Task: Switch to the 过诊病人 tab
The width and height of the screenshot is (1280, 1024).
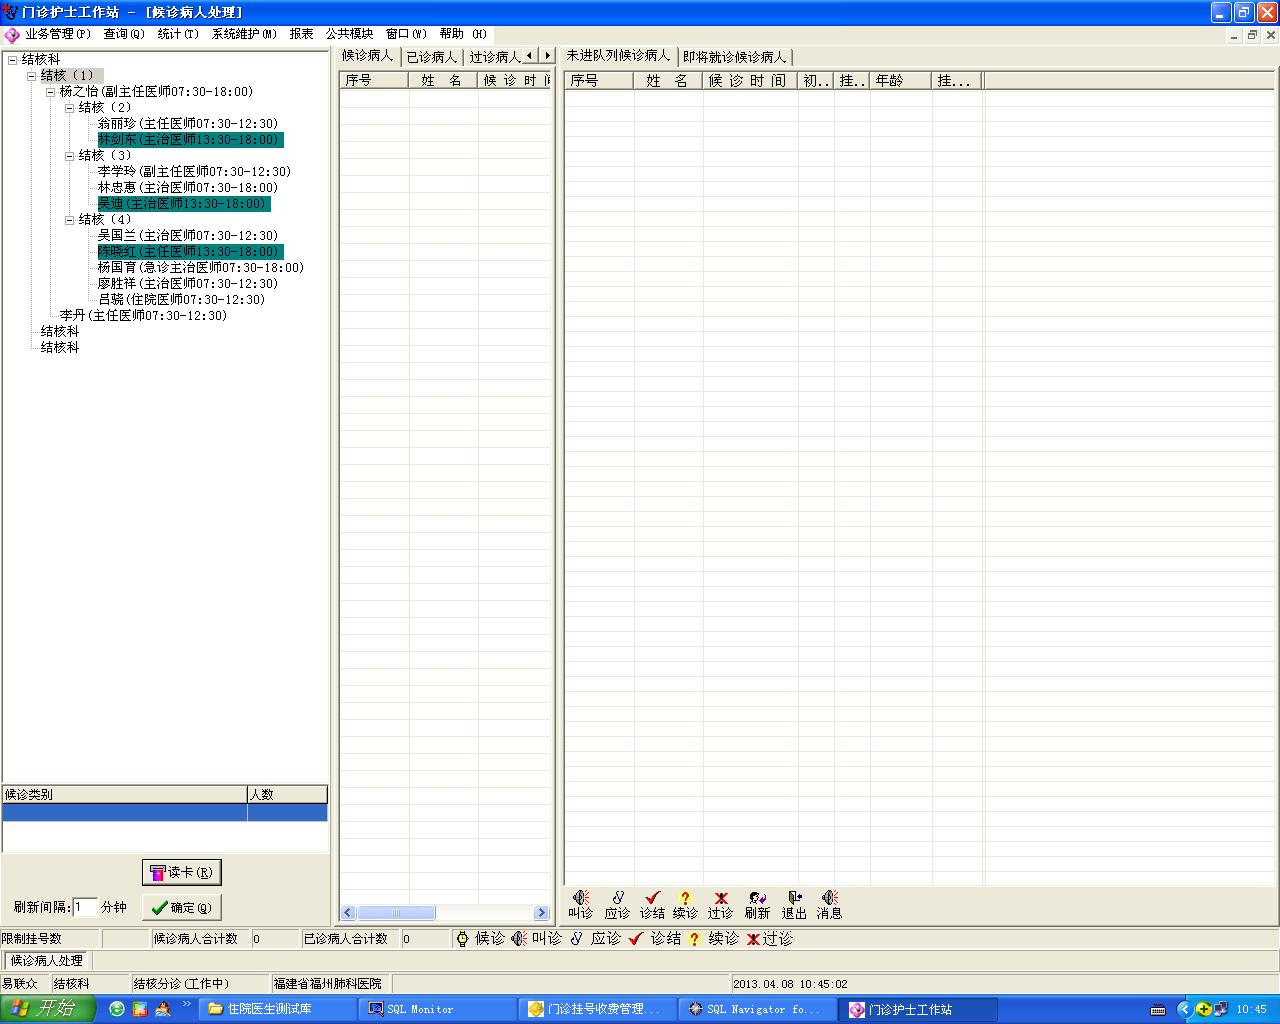Action: coord(495,57)
